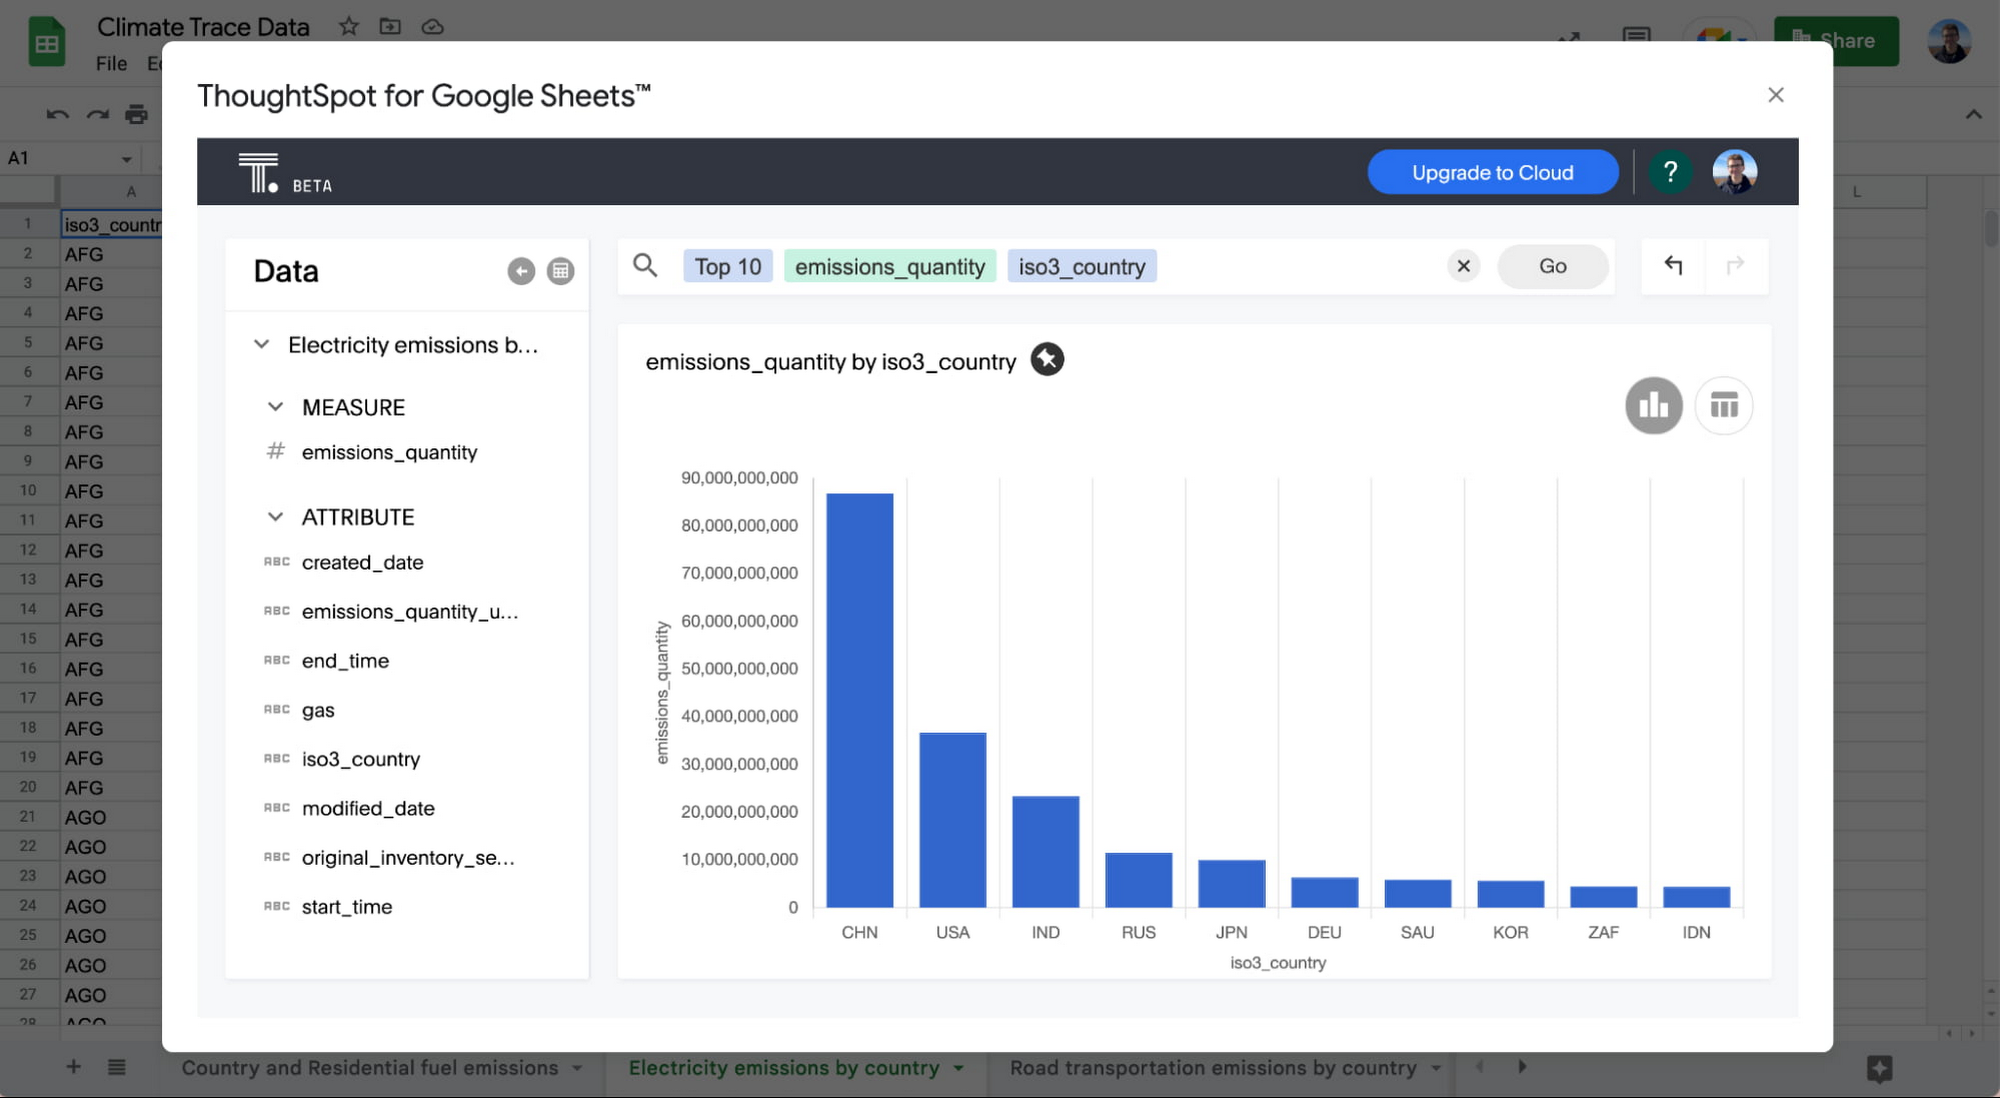Click the Upgrade to Cloud button
Image resolution: width=2000 pixels, height=1098 pixels.
1493,172
